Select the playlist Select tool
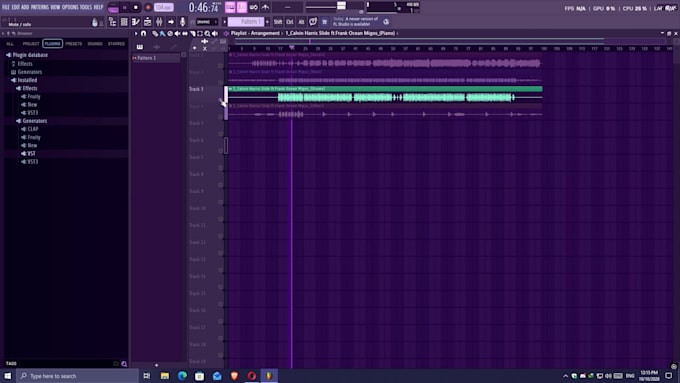 [x=199, y=33]
